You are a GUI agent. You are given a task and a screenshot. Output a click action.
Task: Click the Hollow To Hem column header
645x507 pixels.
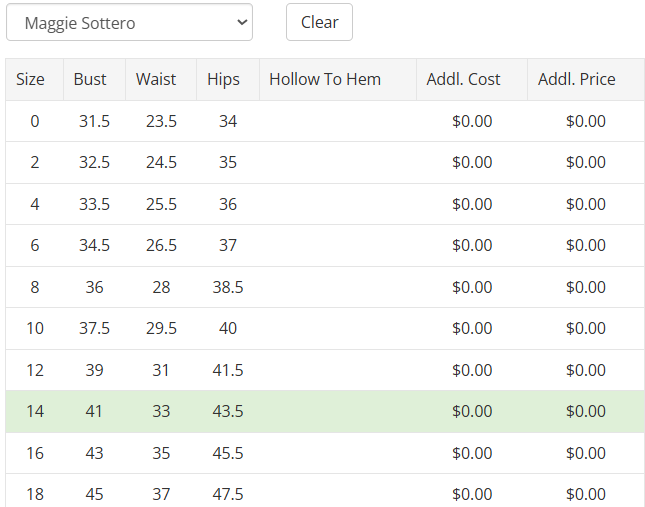[325, 79]
